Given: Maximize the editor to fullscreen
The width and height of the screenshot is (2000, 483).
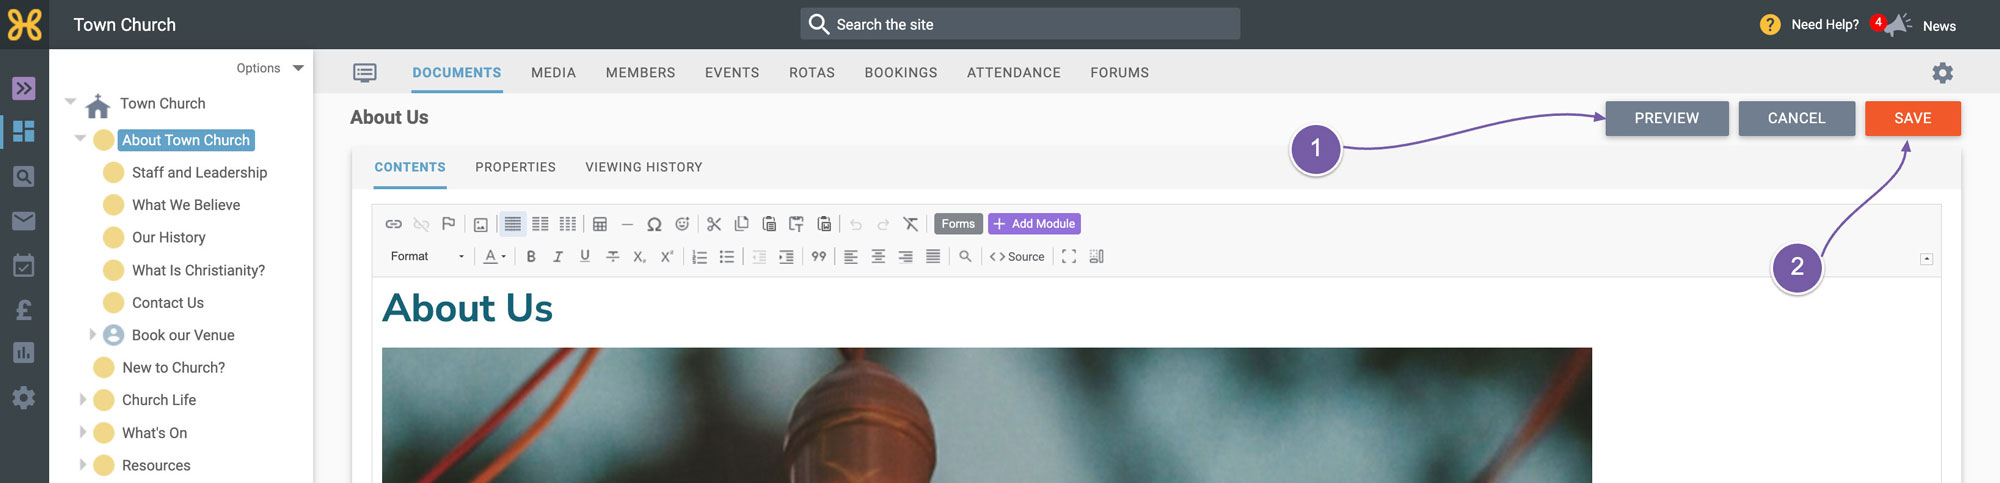Looking at the screenshot, I should coord(1069,257).
